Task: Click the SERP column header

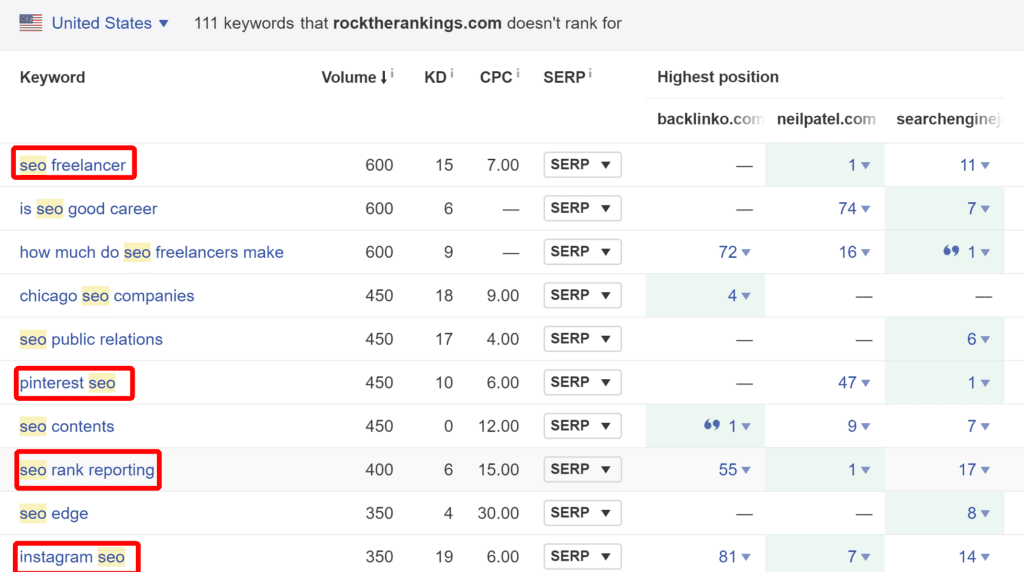Action: click(x=564, y=78)
